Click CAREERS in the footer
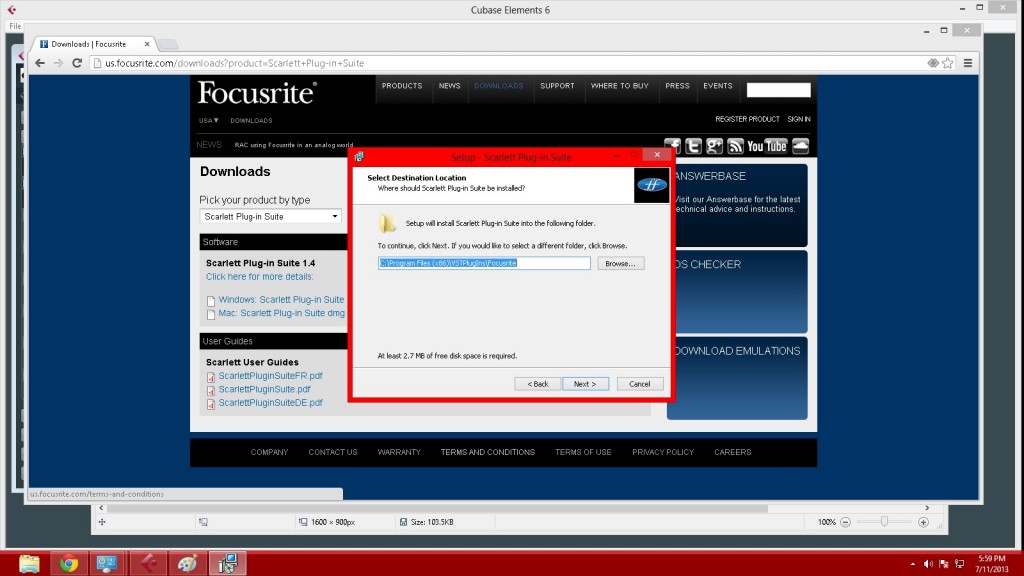The width and height of the screenshot is (1024, 576). tap(733, 452)
